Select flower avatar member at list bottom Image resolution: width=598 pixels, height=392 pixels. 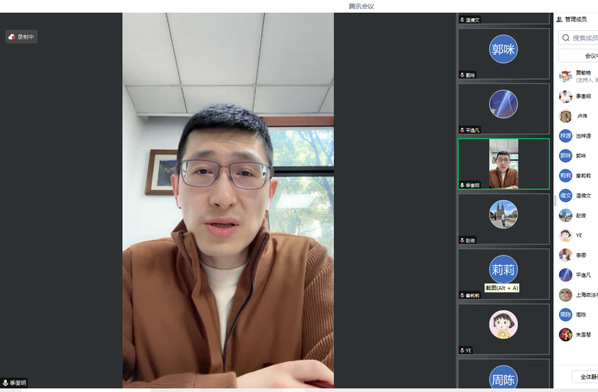tap(566, 334)
